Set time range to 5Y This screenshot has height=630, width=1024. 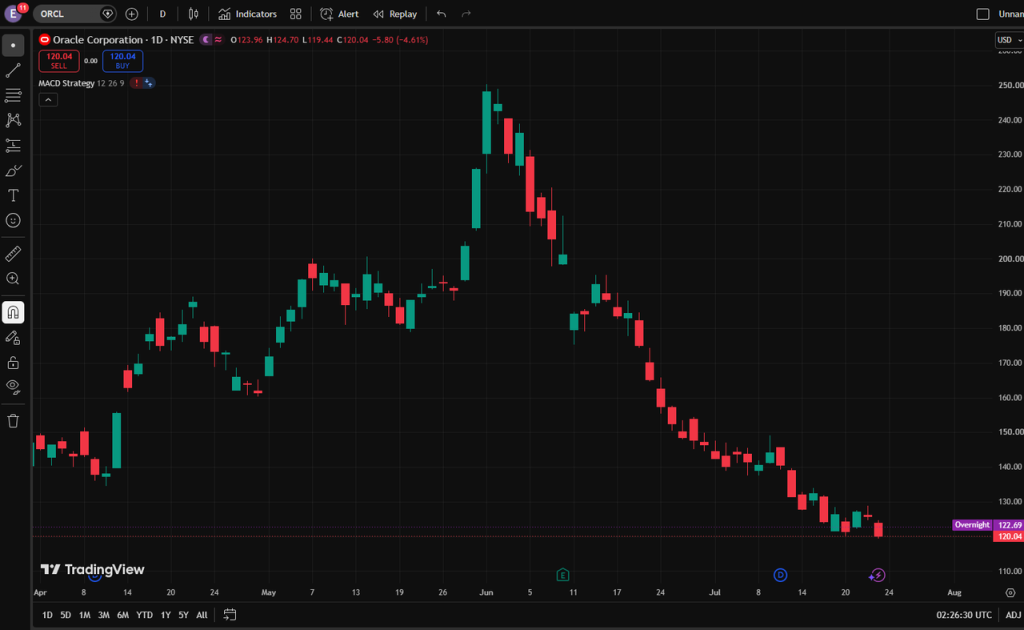[x=184, y=615]
